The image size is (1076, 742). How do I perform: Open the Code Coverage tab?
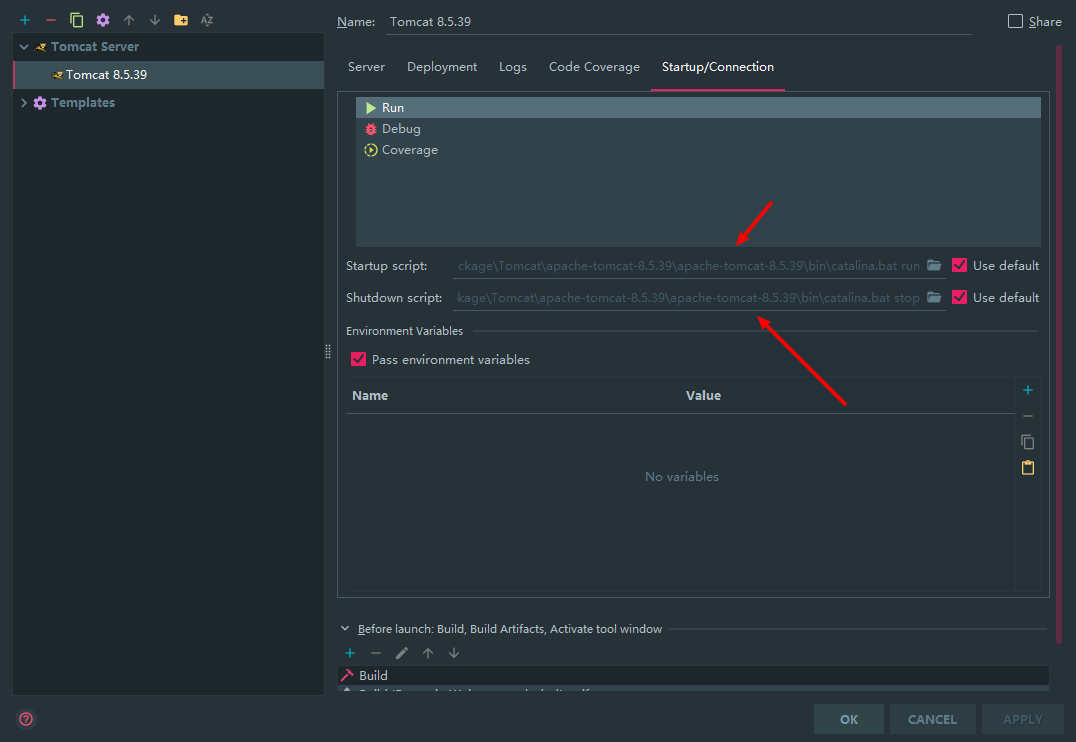(594, 67)
